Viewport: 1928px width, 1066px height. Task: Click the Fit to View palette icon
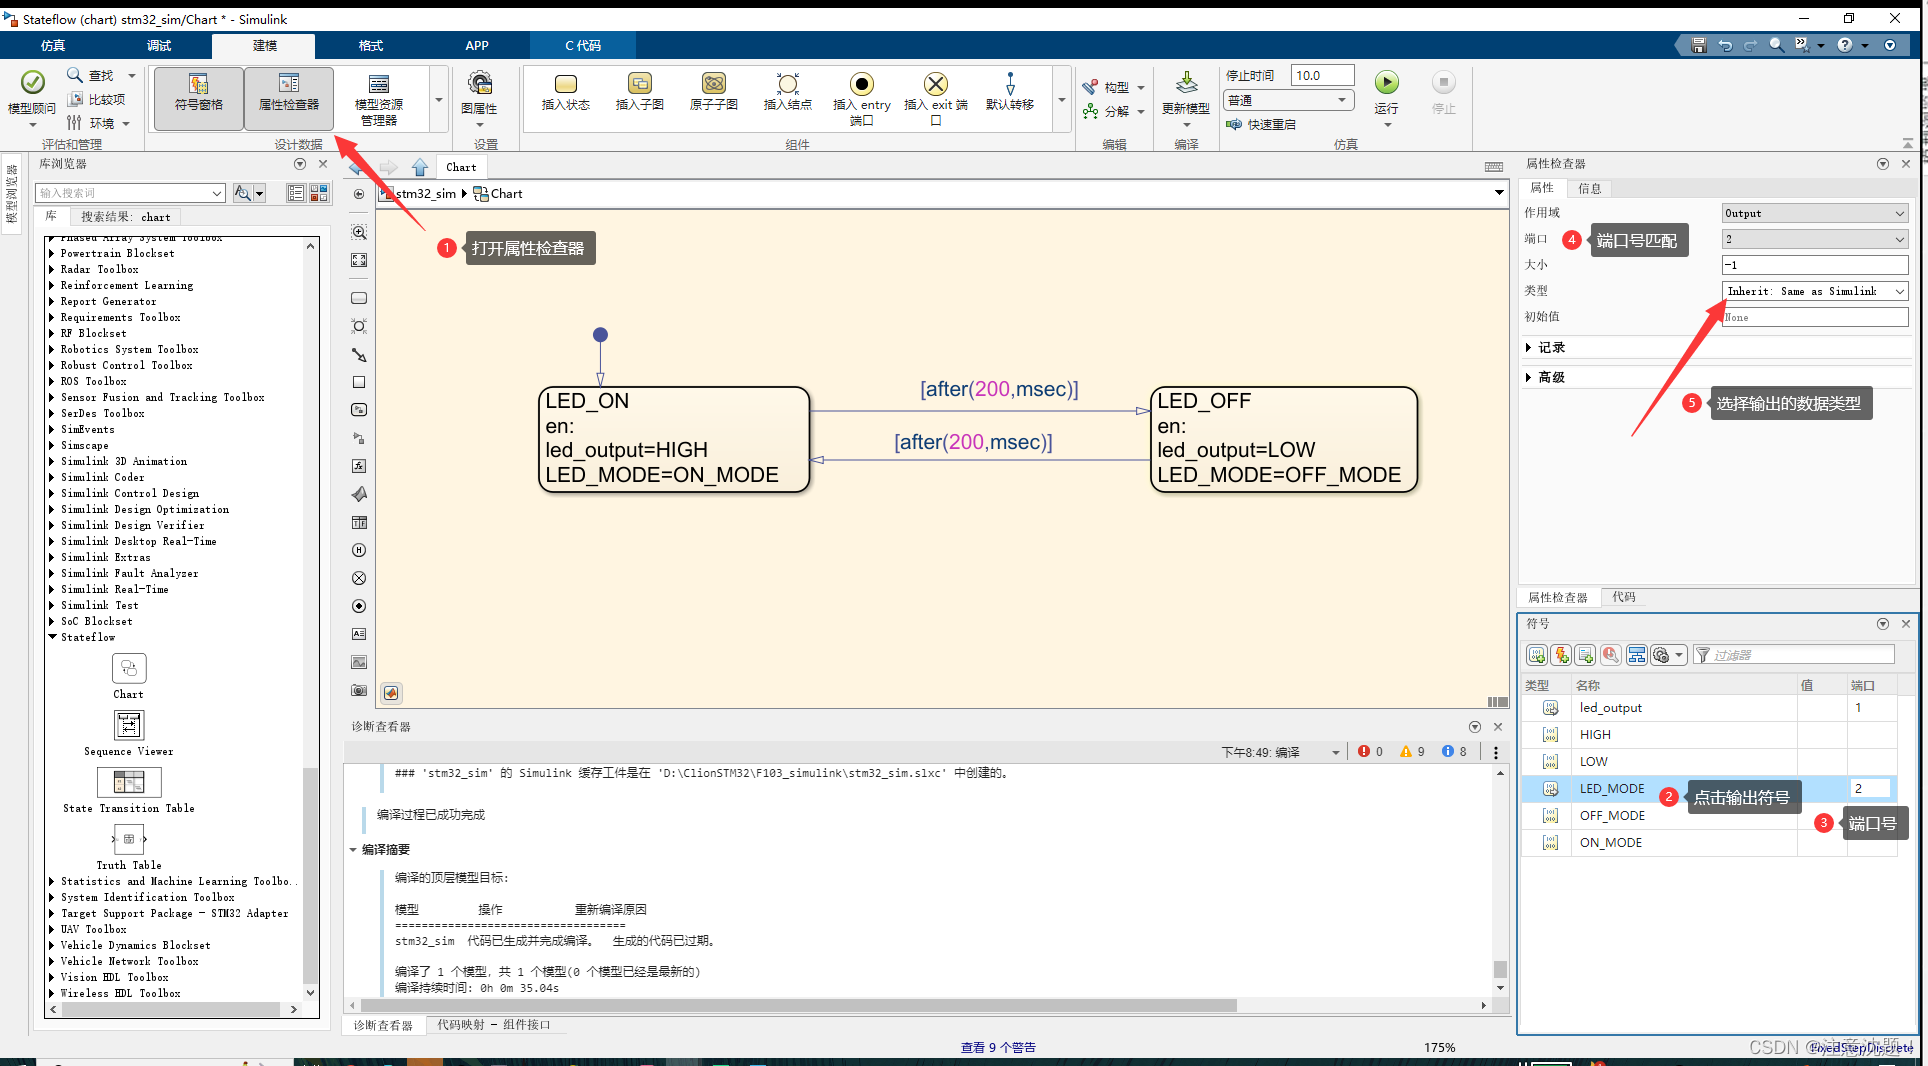click(x=359, y=260)
